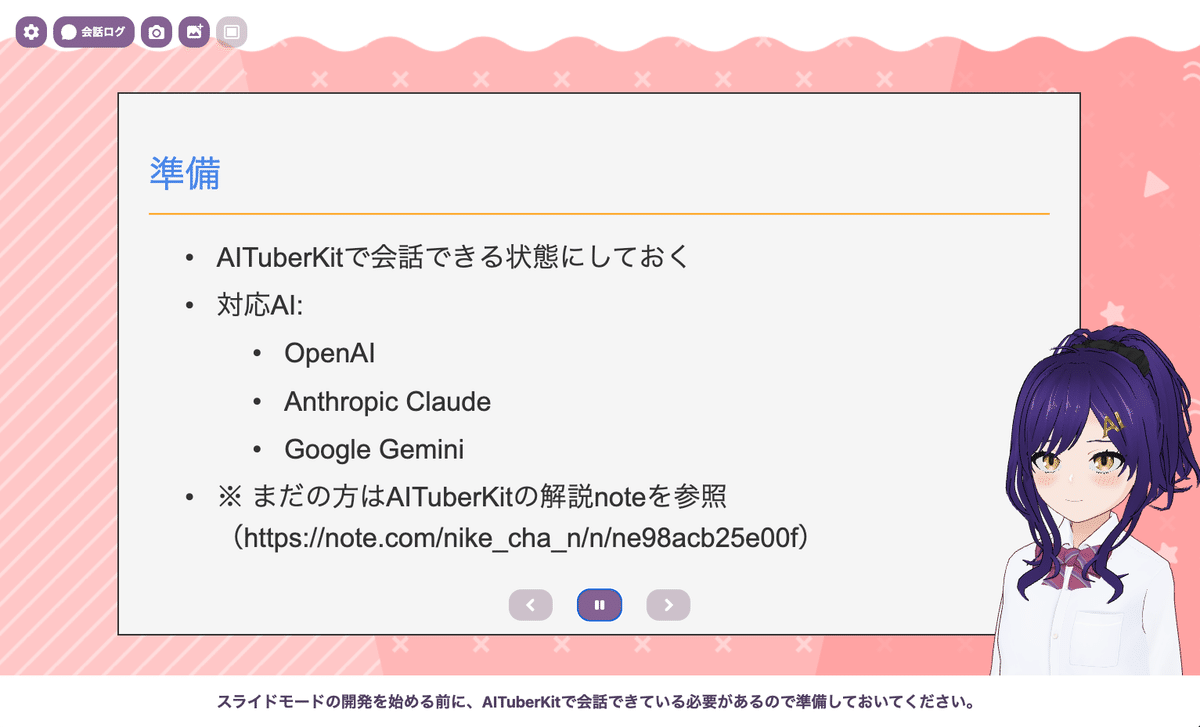Open the settings gear icon
Viewport: 1200px width, 727px height.
31,32
